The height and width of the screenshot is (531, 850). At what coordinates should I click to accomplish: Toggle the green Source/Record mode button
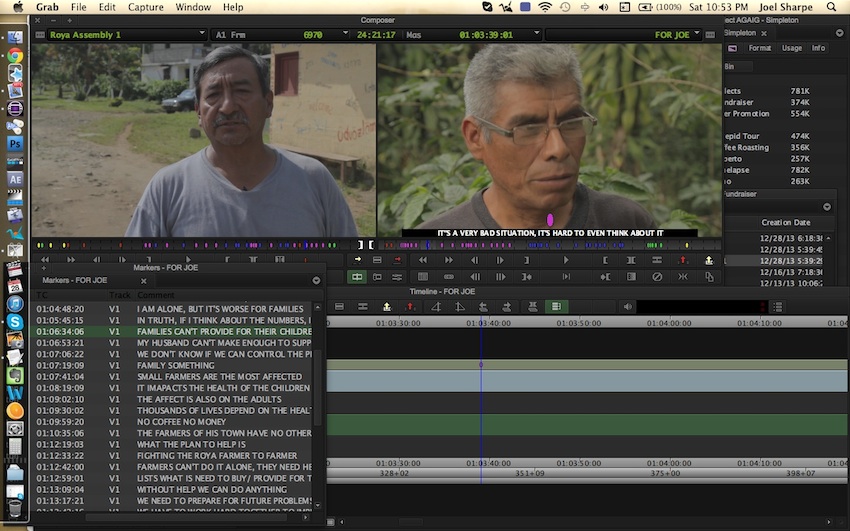tap(357, 277)
